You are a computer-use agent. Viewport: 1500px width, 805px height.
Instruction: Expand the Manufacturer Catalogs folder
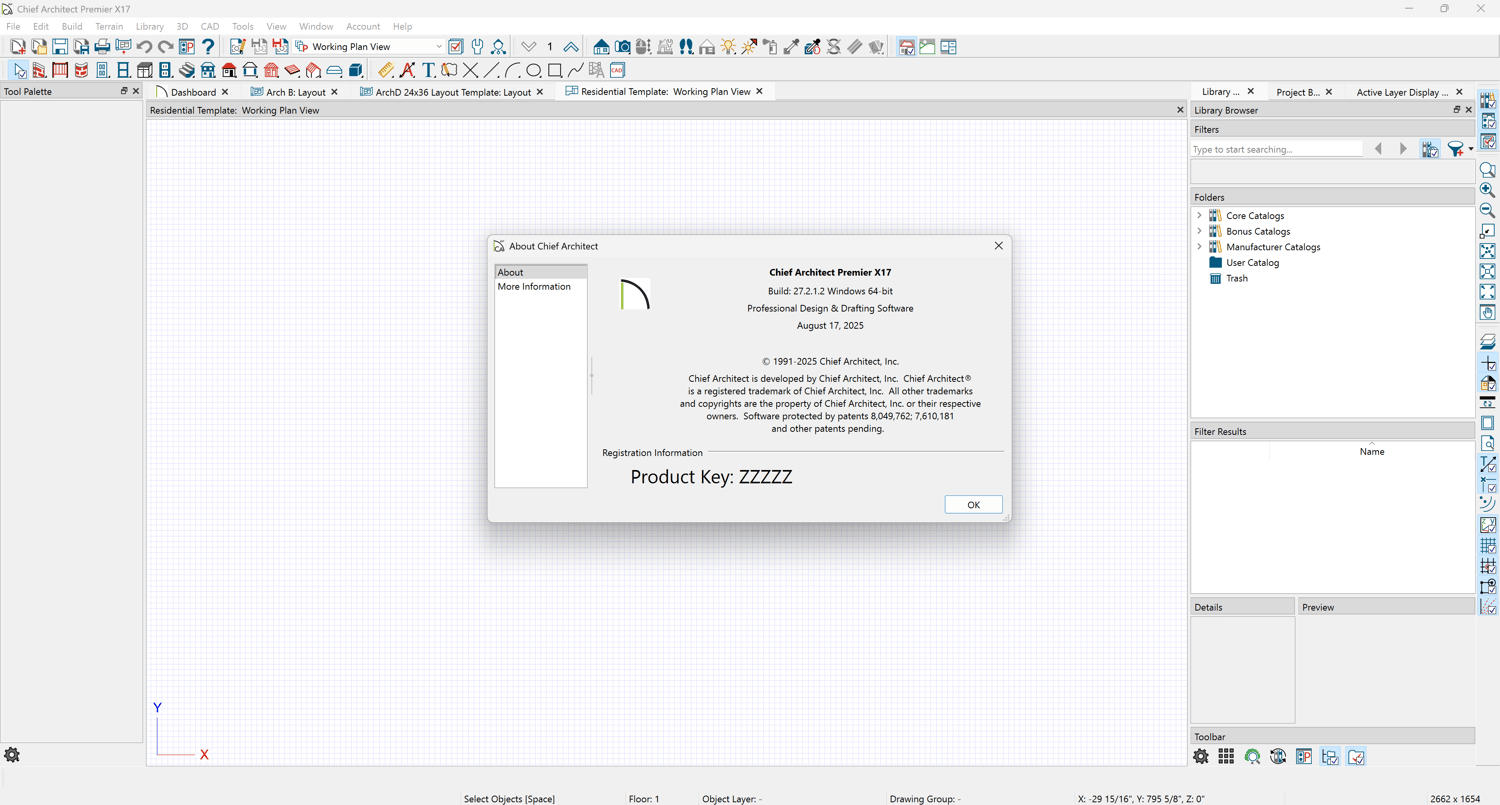coord(1200,247)
